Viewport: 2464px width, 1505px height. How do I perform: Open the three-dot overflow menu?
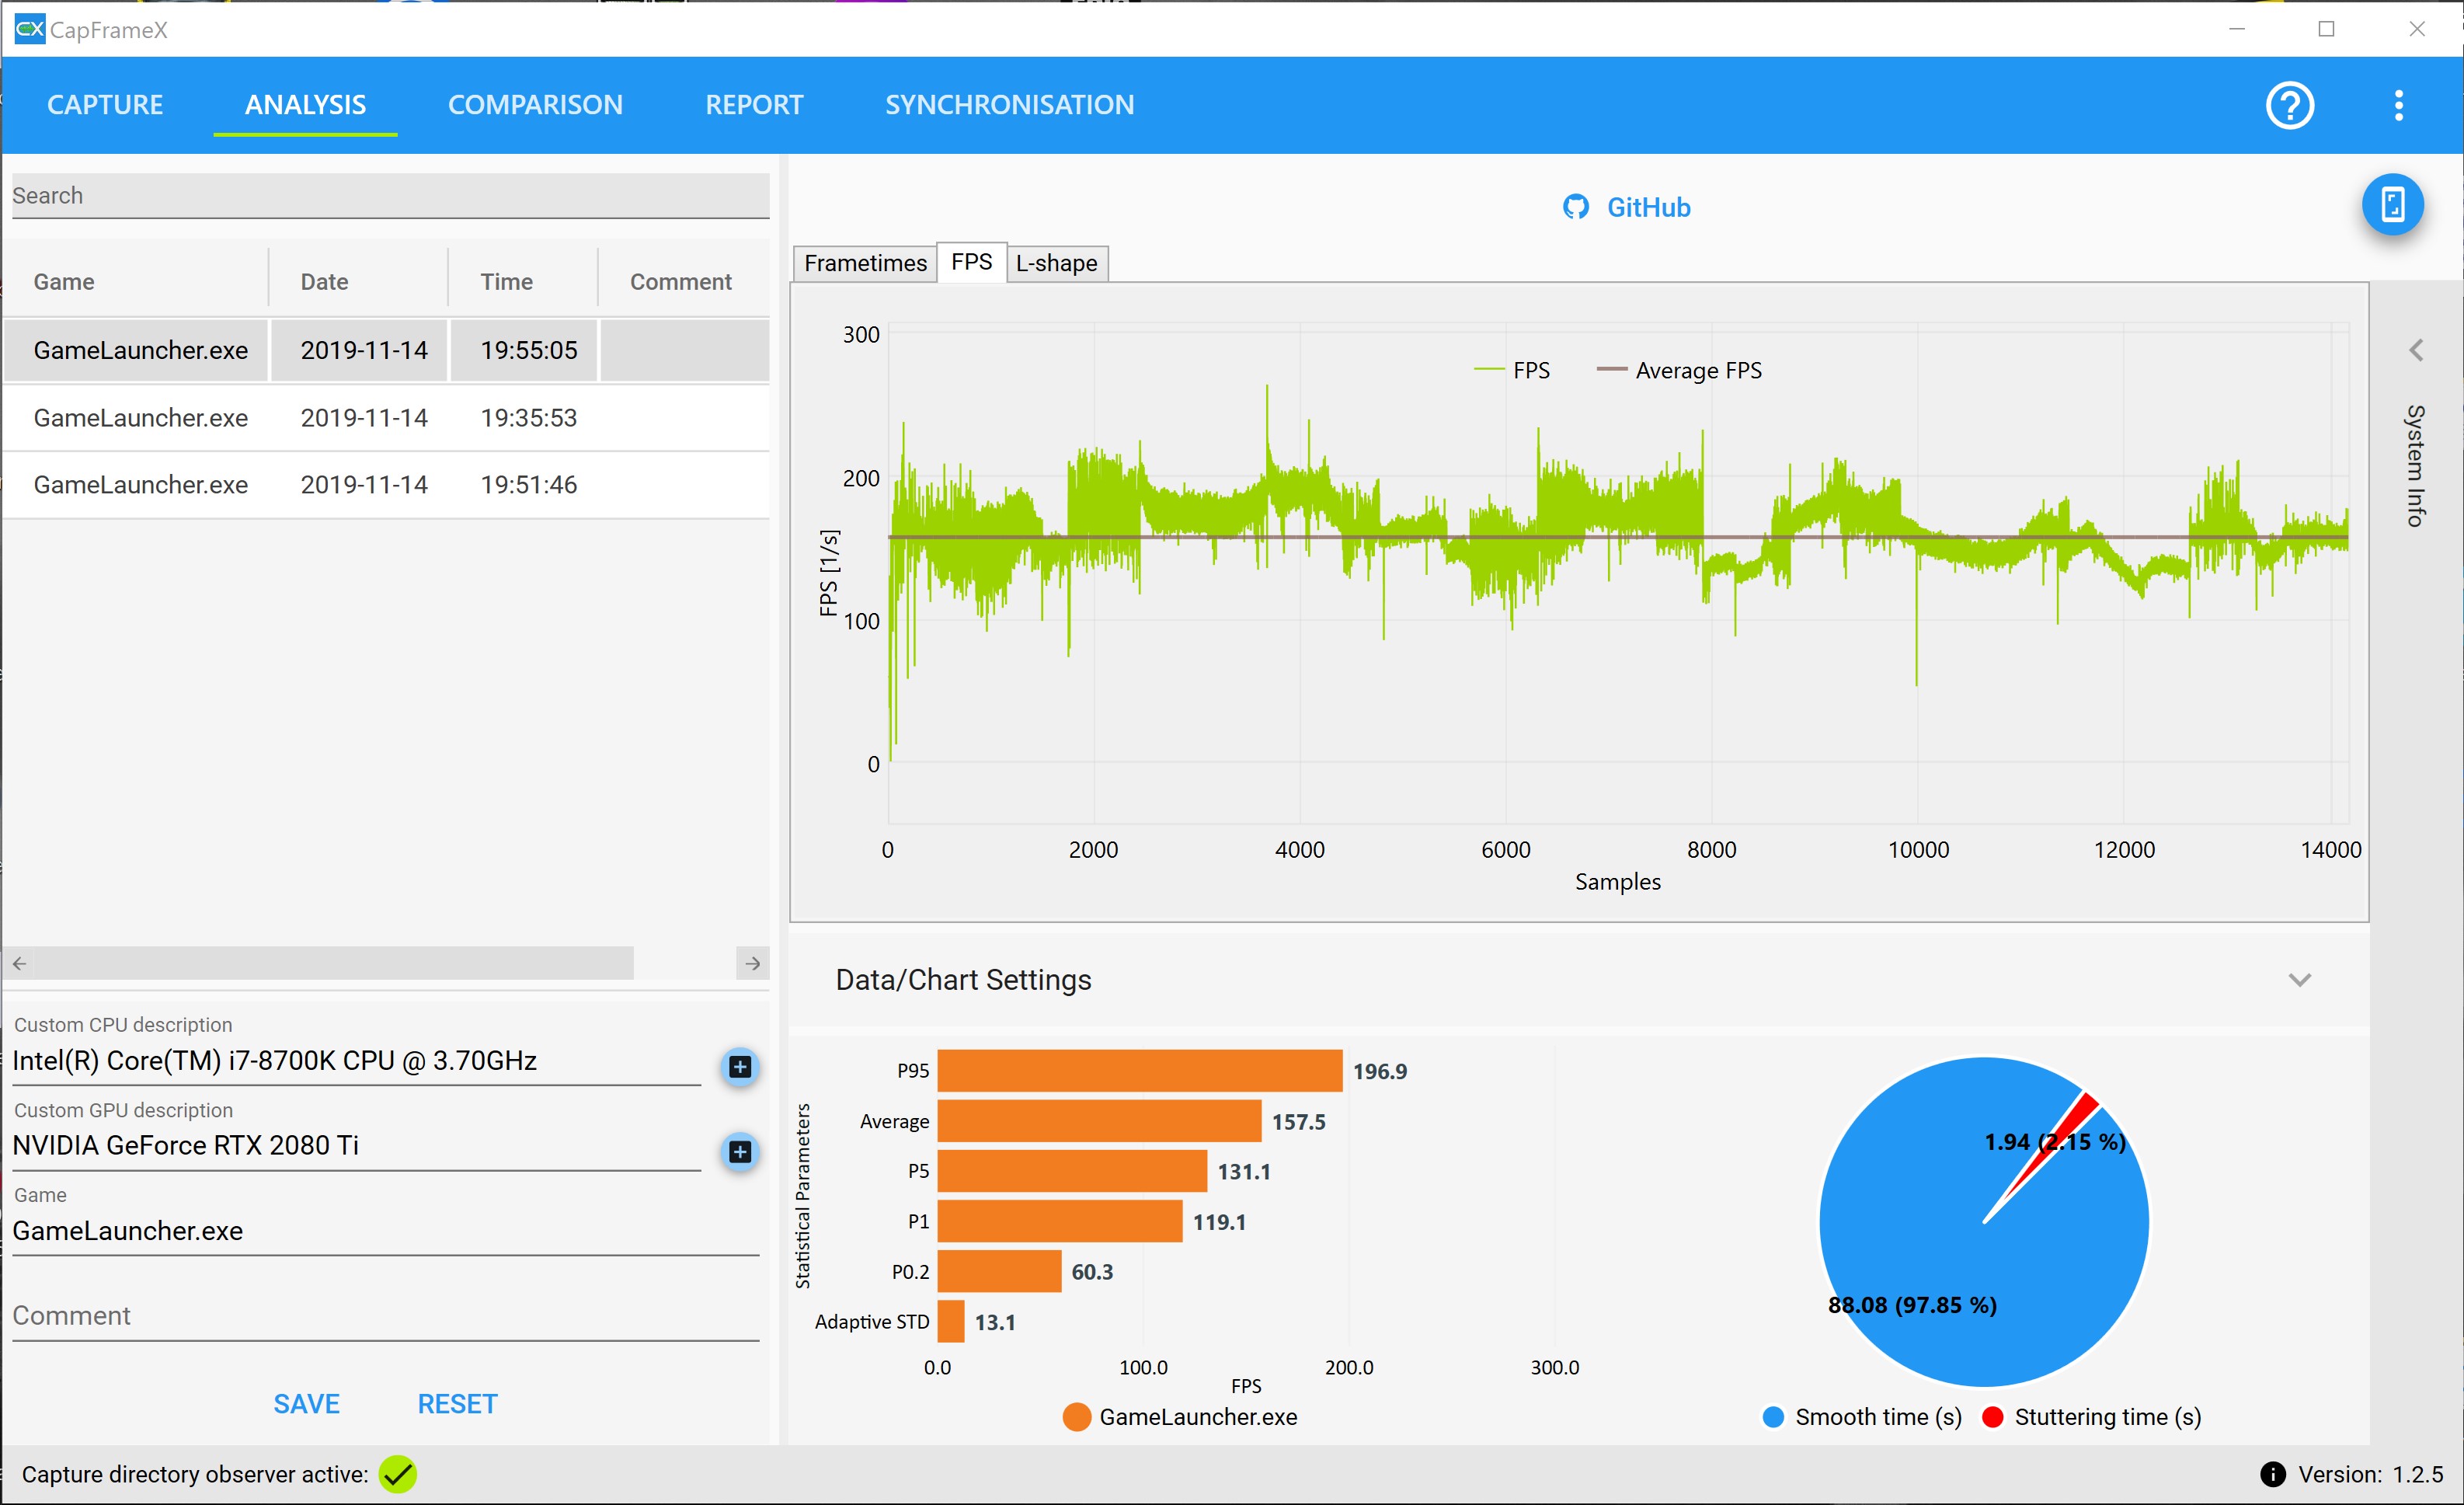(x=2398, y=104)
